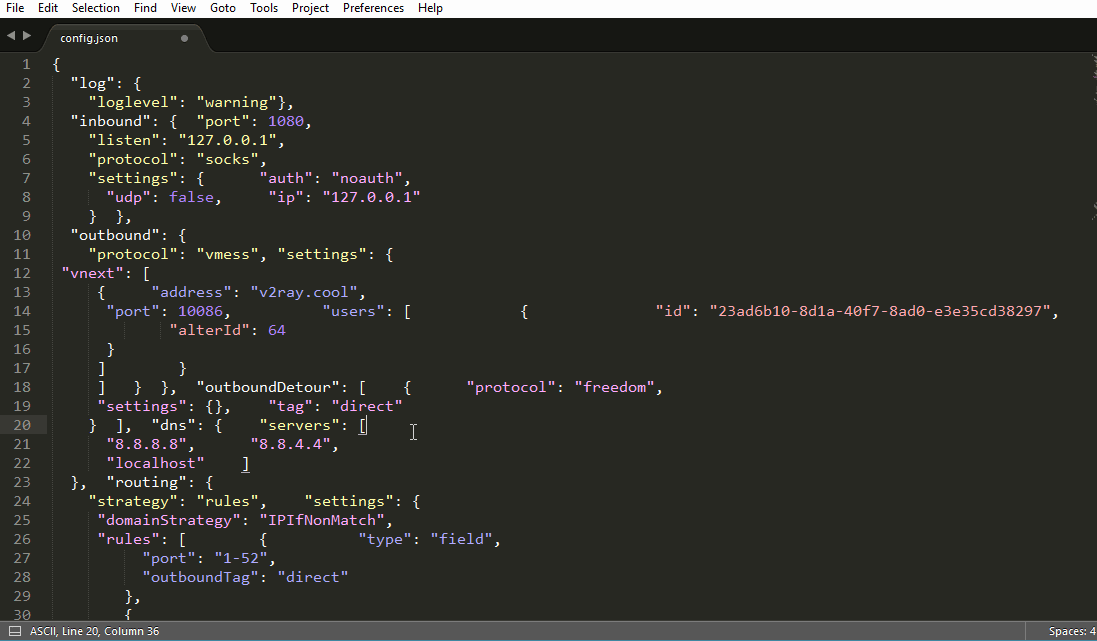Open the Selection menu
This screenshot has width=1097, height=641.
[x=95, y=8]
